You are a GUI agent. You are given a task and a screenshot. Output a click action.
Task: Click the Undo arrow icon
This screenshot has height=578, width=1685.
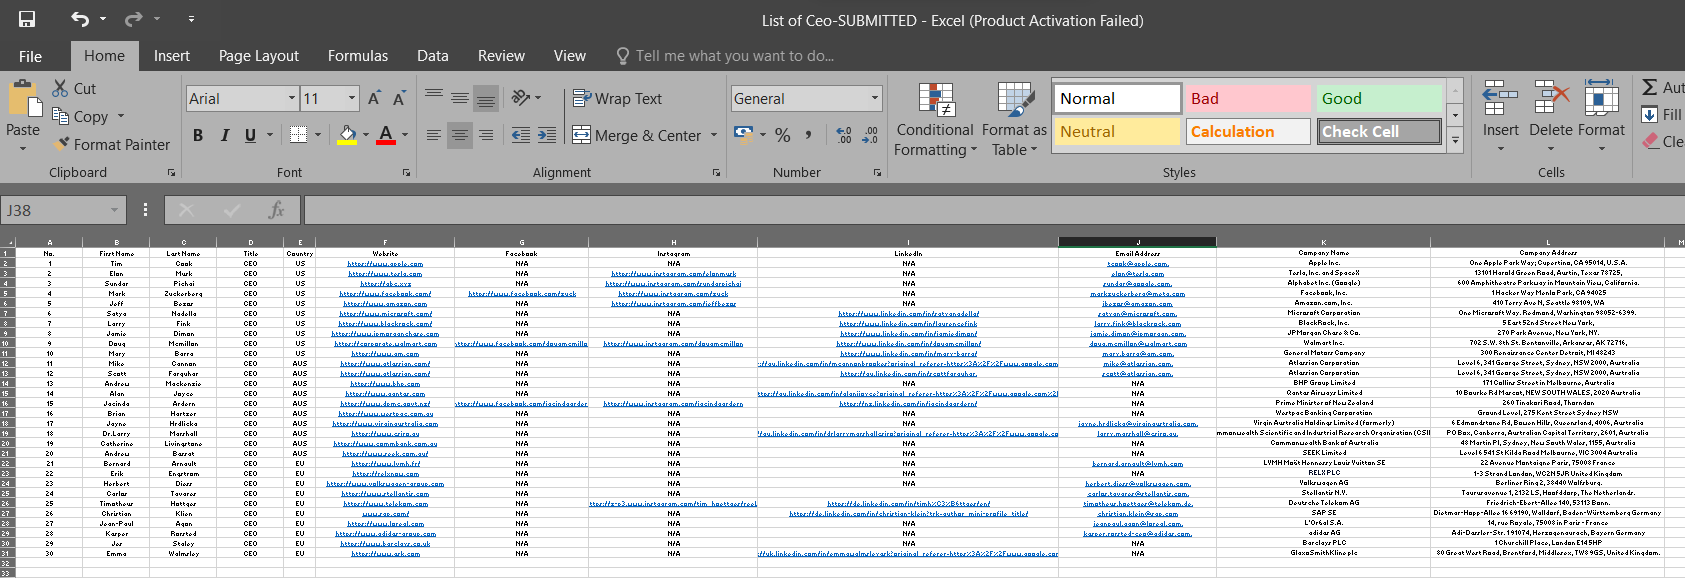[80, 20]
